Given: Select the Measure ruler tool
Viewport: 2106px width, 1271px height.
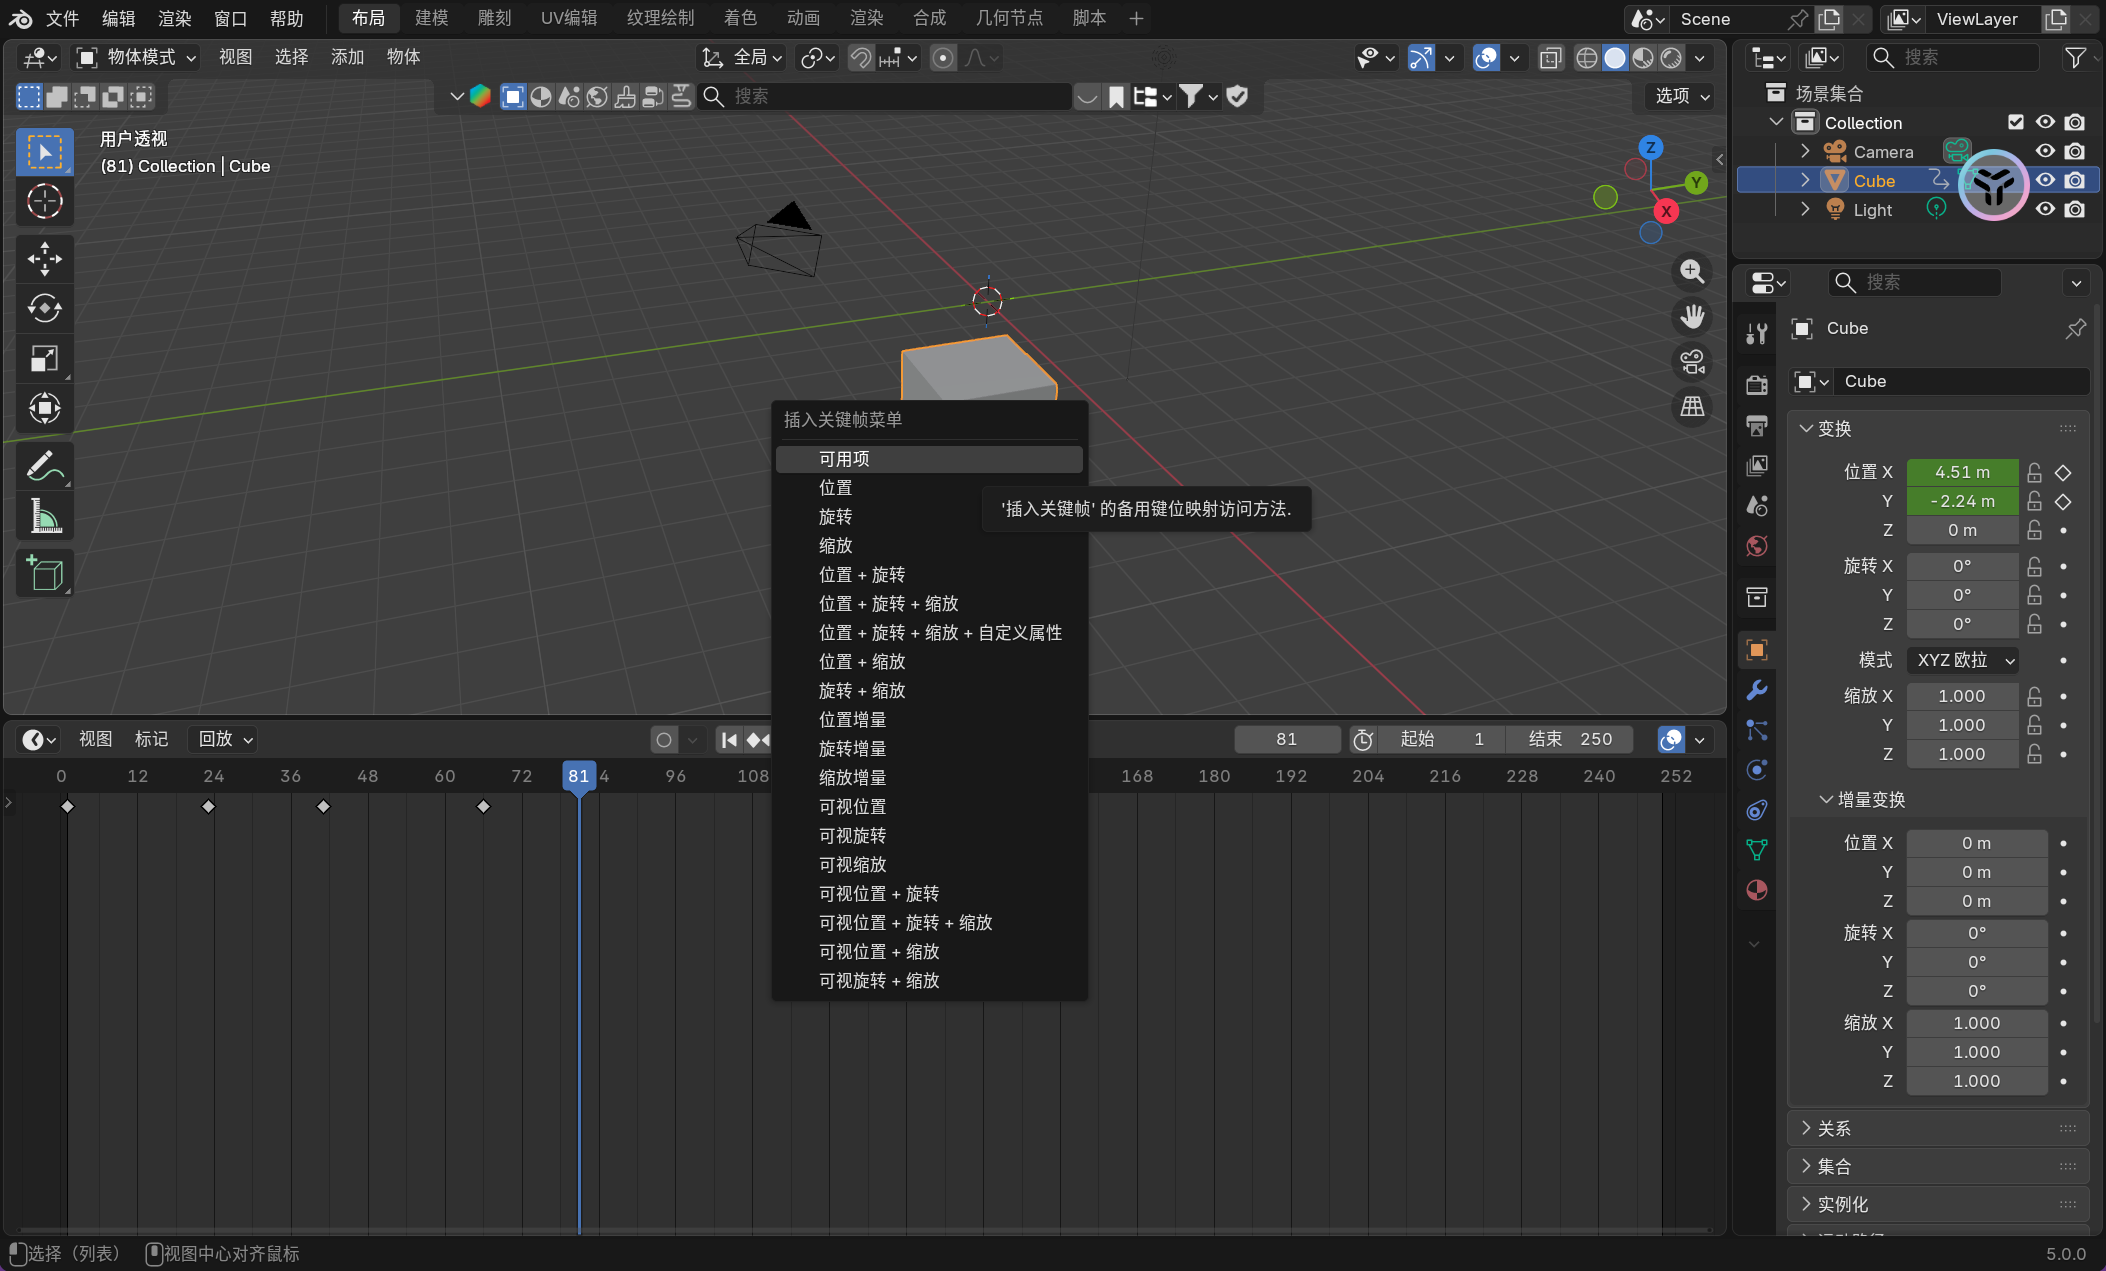Looking at the screenshot, I should [x=44, y=516].
